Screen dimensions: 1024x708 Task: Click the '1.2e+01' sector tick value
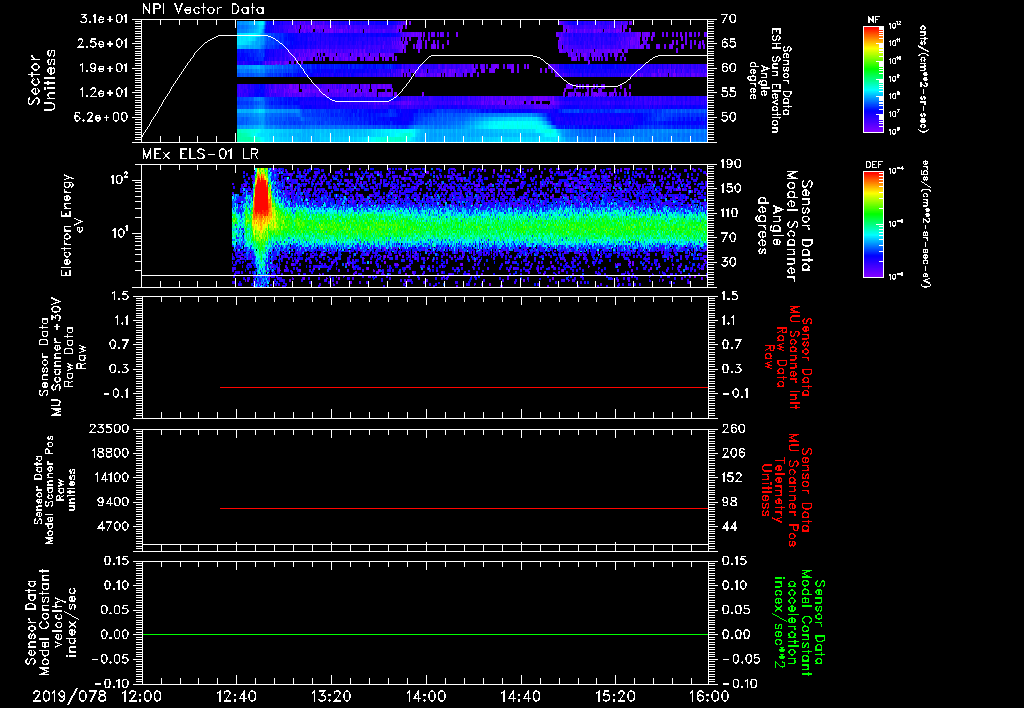104,93
